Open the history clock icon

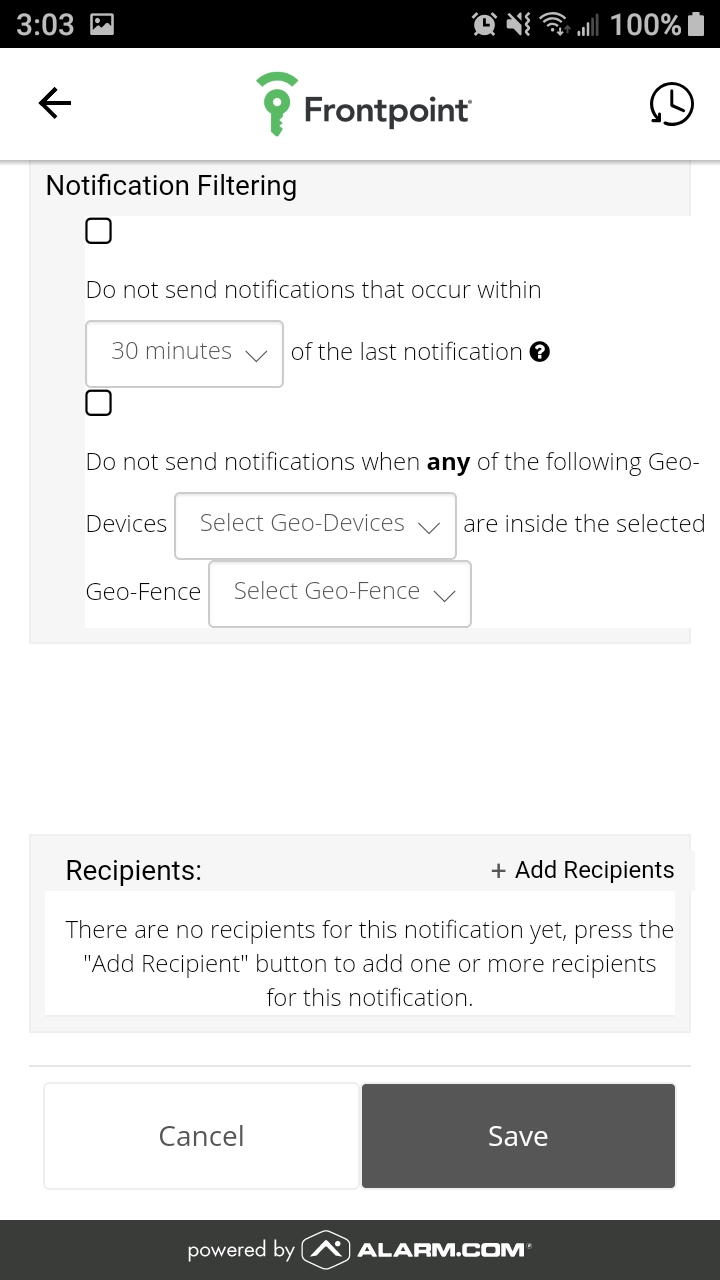[671, 104]
